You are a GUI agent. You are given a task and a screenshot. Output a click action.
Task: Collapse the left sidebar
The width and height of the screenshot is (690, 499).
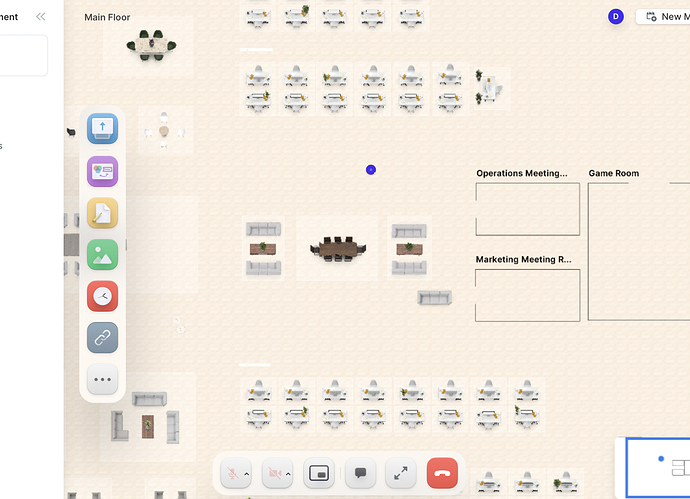40,17
